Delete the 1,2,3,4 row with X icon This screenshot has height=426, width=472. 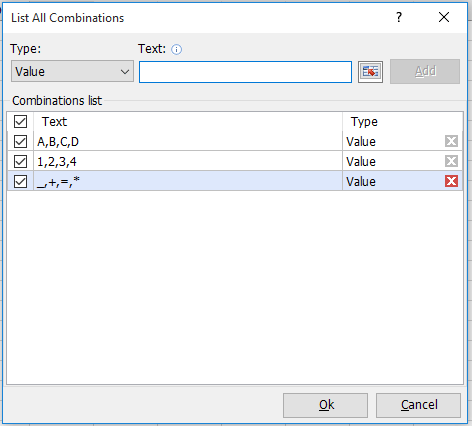(451, 161)
